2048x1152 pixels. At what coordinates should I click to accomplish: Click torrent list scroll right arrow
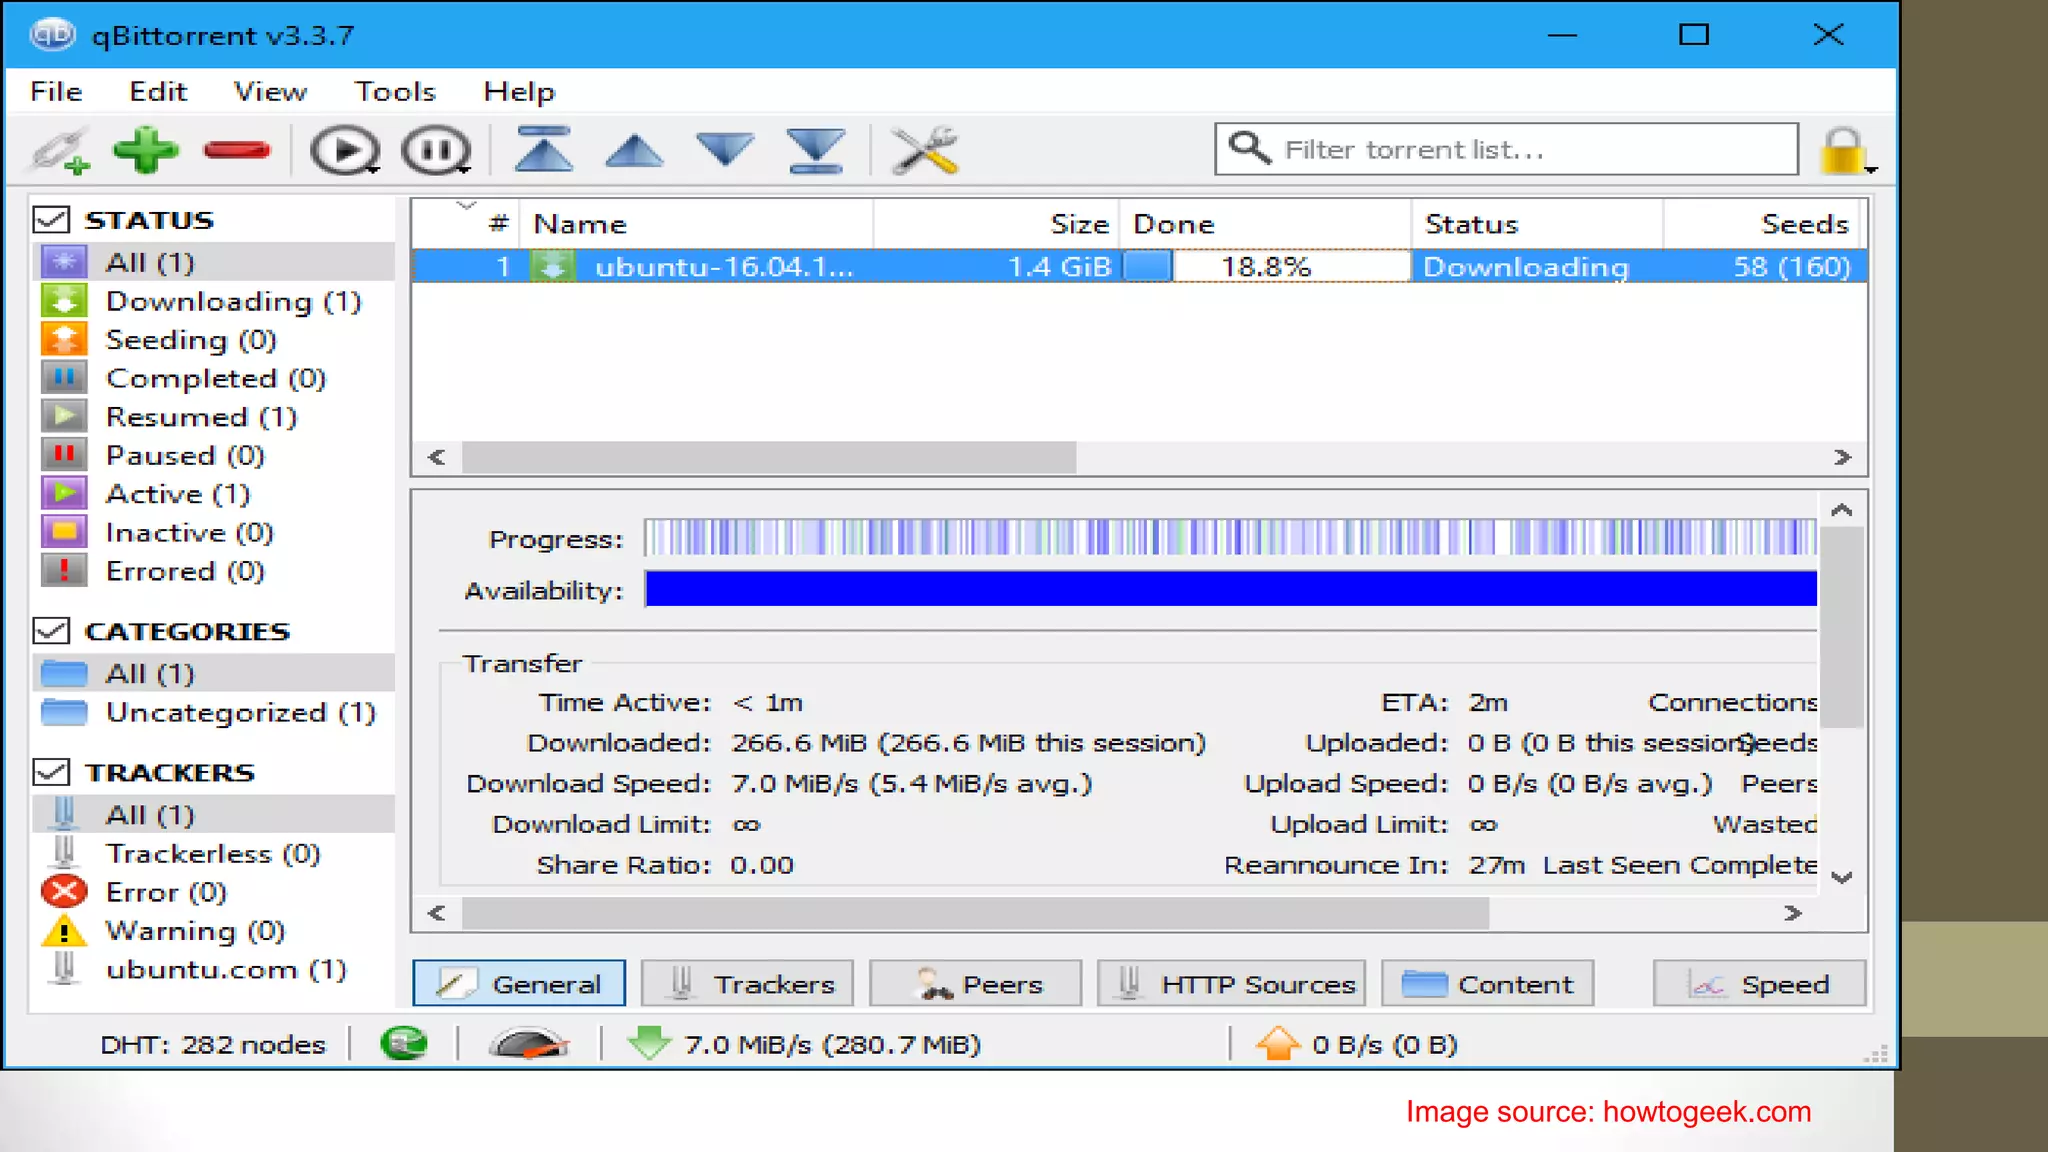(x=1843, y=457)
